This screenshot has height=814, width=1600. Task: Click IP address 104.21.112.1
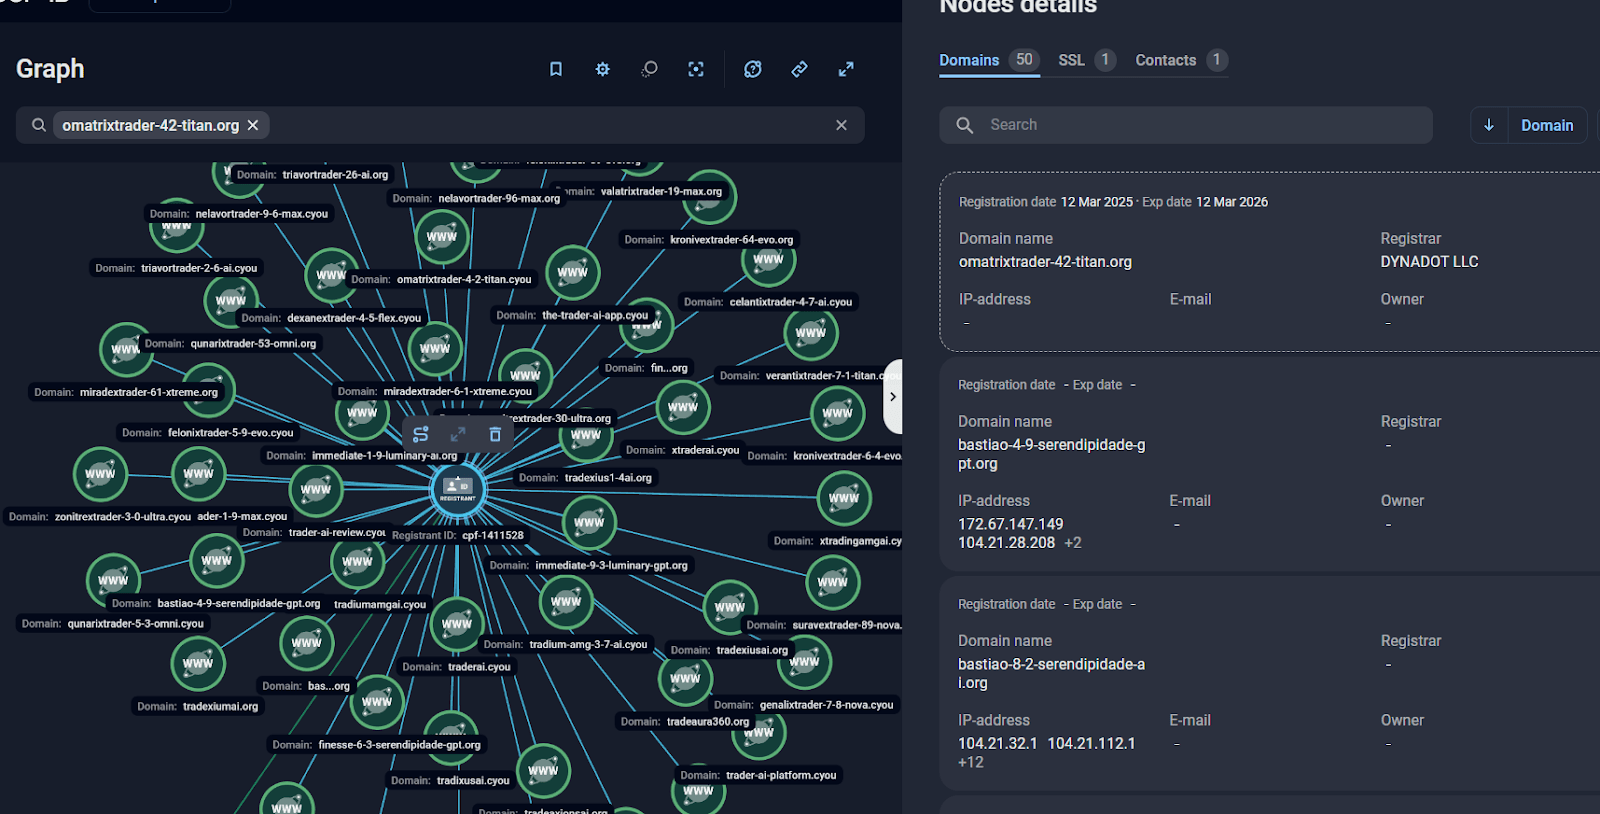(x=1091, y=743)
